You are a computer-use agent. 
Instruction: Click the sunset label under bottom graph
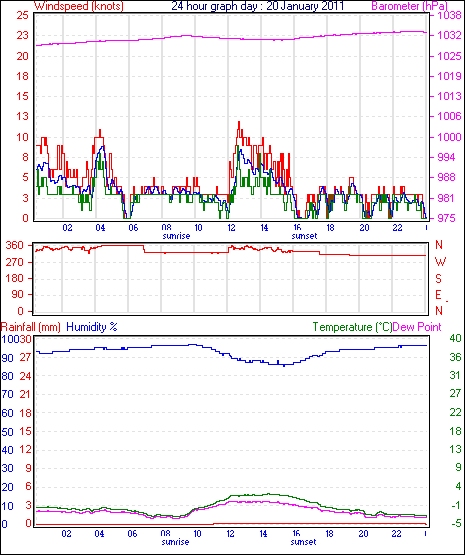[x=303, y=542]
